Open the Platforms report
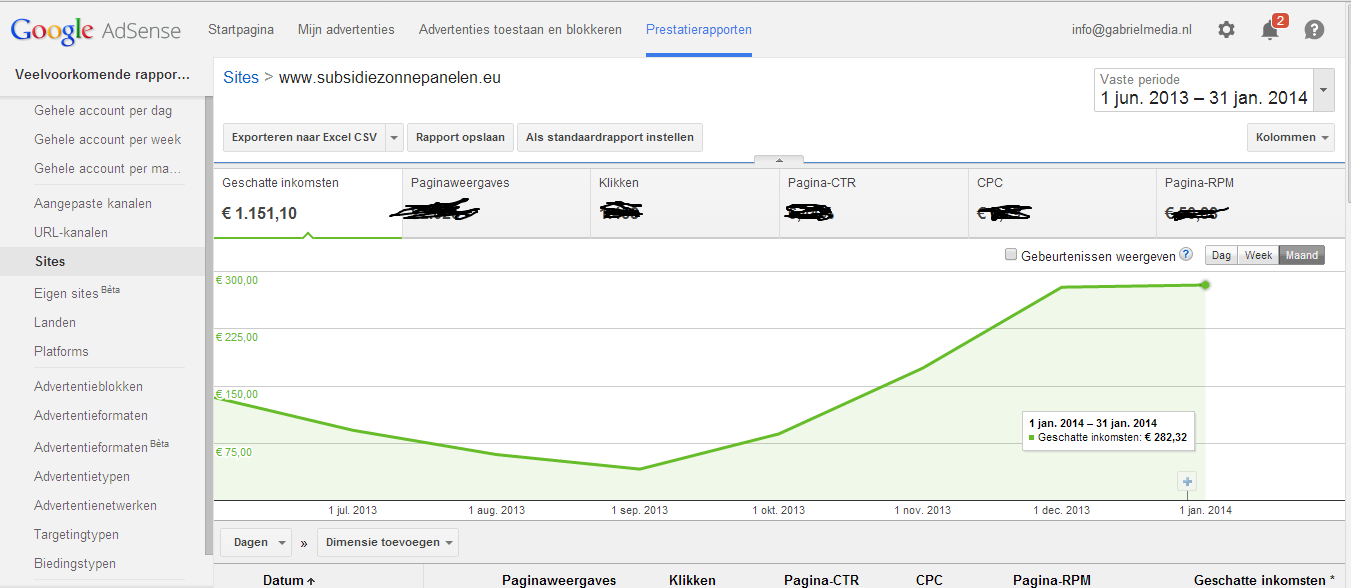 (x=61, y=352)
